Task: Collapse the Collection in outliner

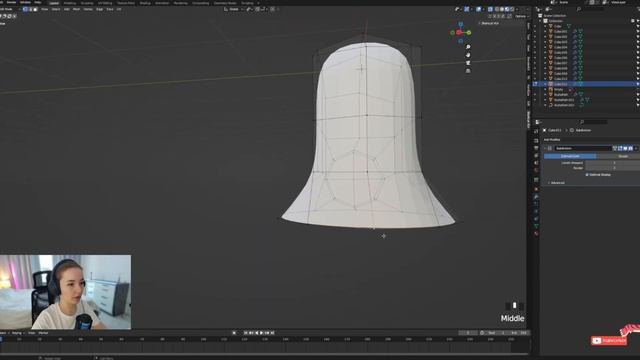Action: tap(540, 21)
